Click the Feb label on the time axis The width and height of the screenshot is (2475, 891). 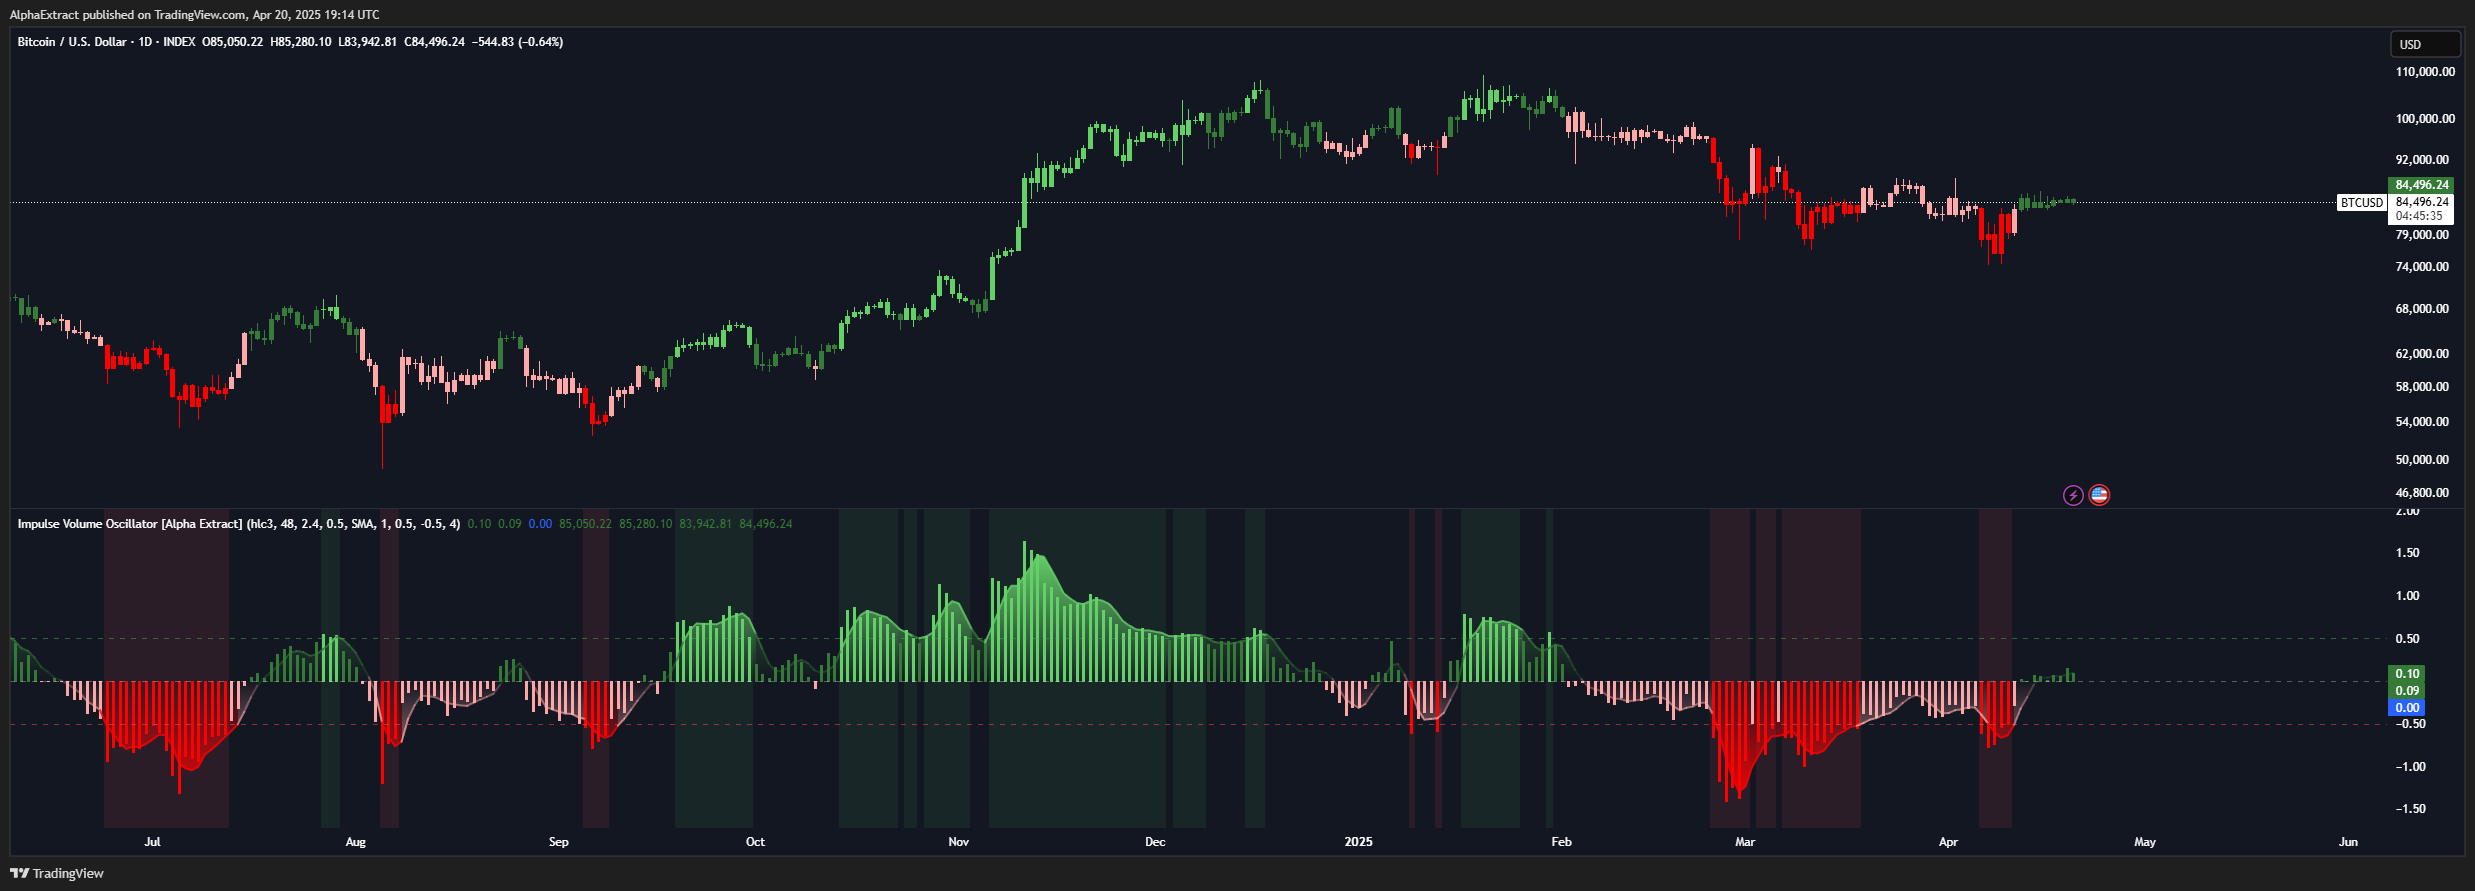[1561, 842]
